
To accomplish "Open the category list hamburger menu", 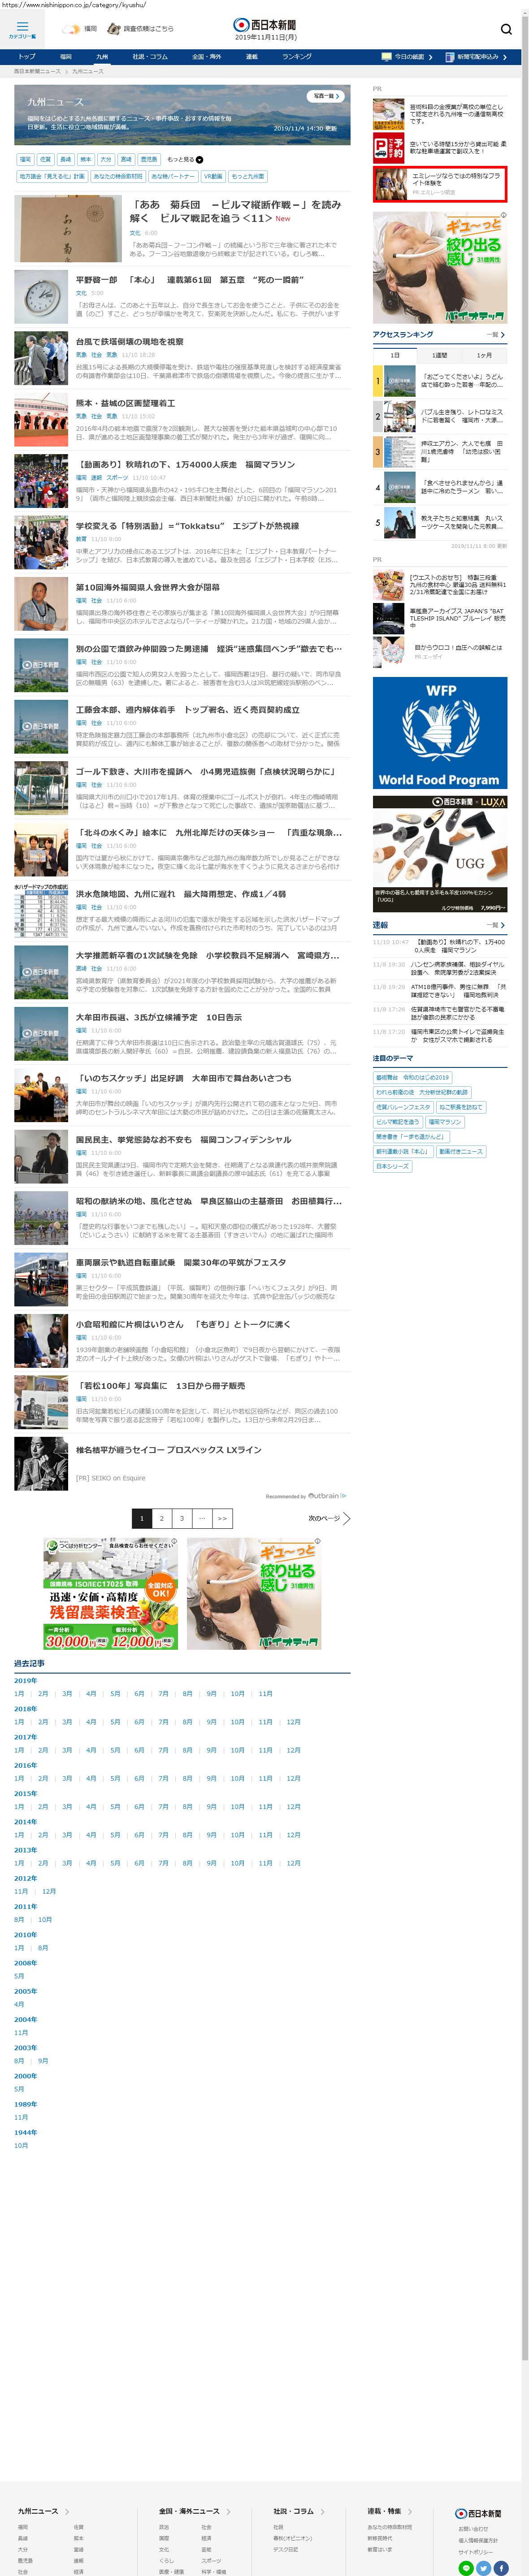I will click(x=22, y=28).
